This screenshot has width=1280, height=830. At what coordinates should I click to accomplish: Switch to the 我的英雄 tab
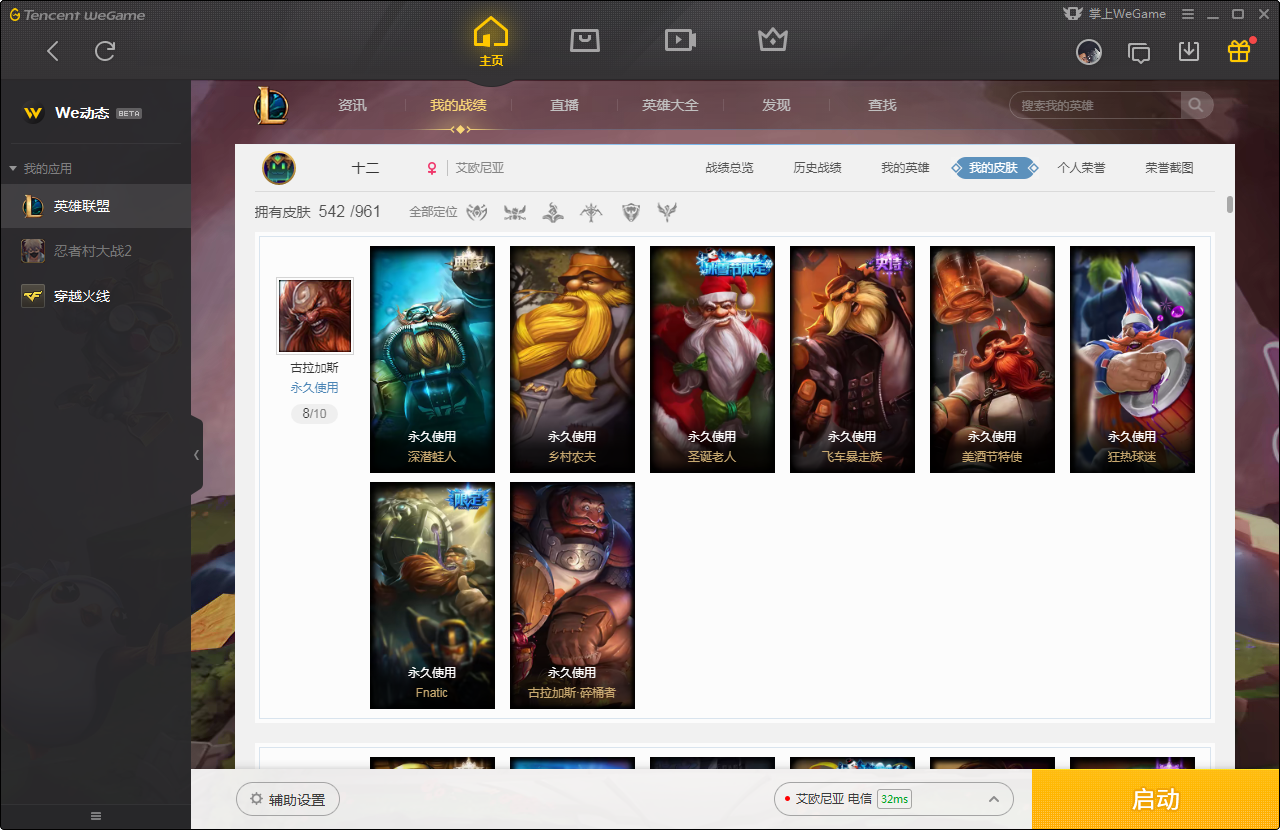click(905, 168)
